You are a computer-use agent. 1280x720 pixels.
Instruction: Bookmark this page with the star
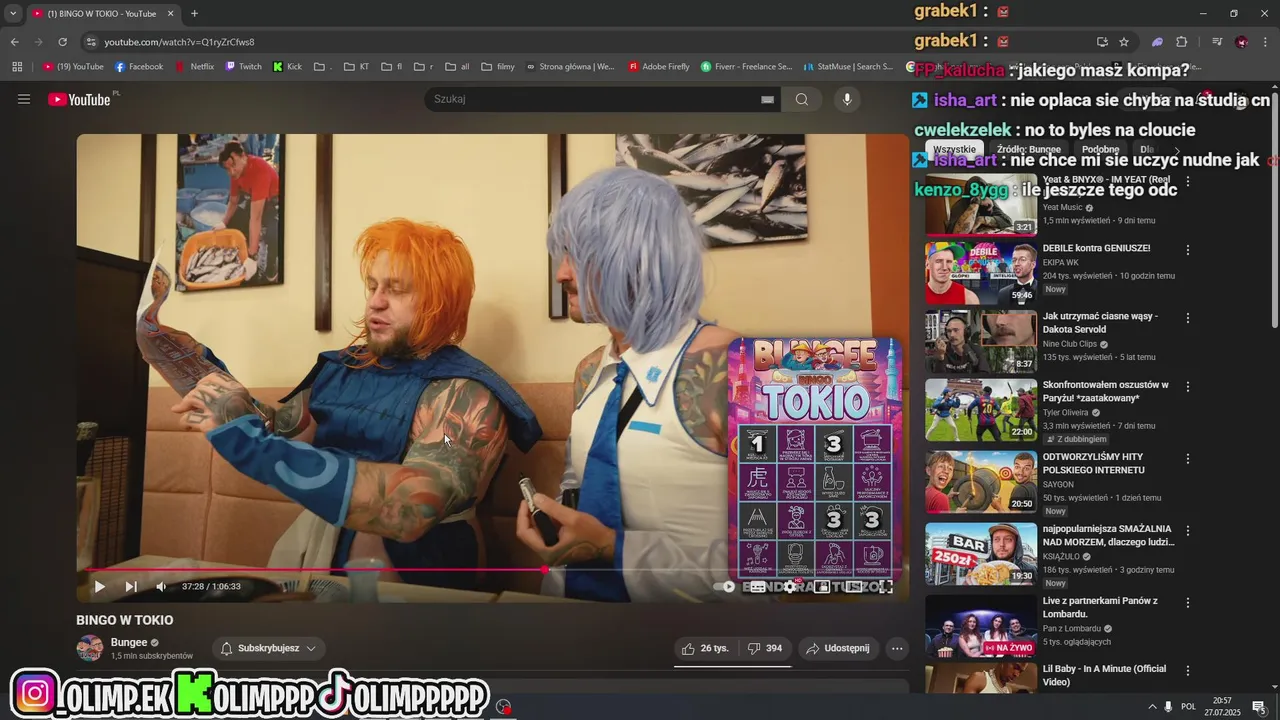click(1124, 42)
